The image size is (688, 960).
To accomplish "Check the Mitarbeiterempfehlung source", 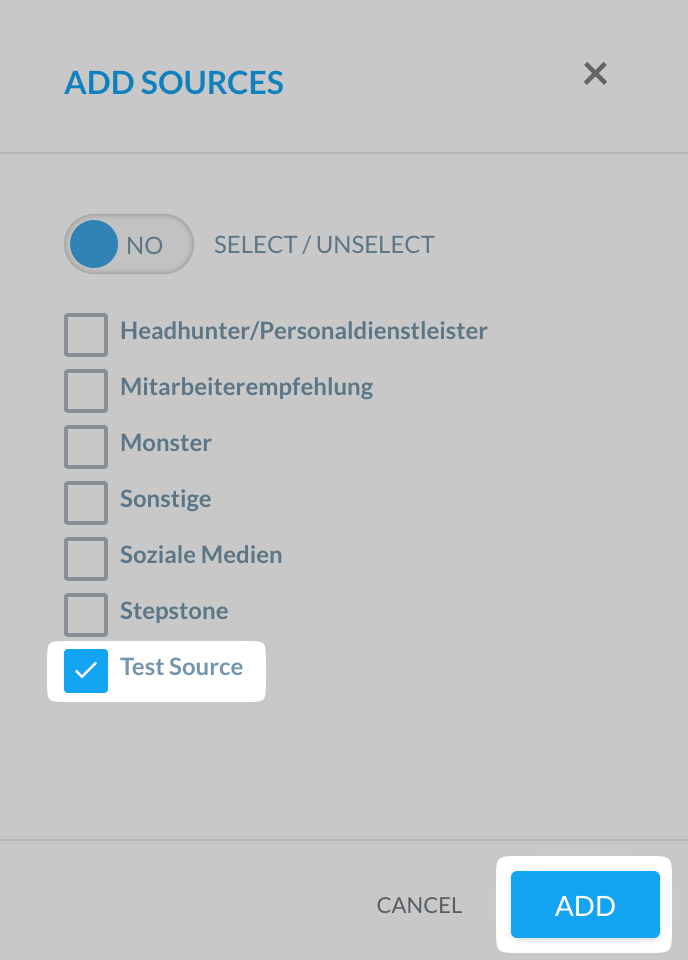I will click(x=85, y=391).
